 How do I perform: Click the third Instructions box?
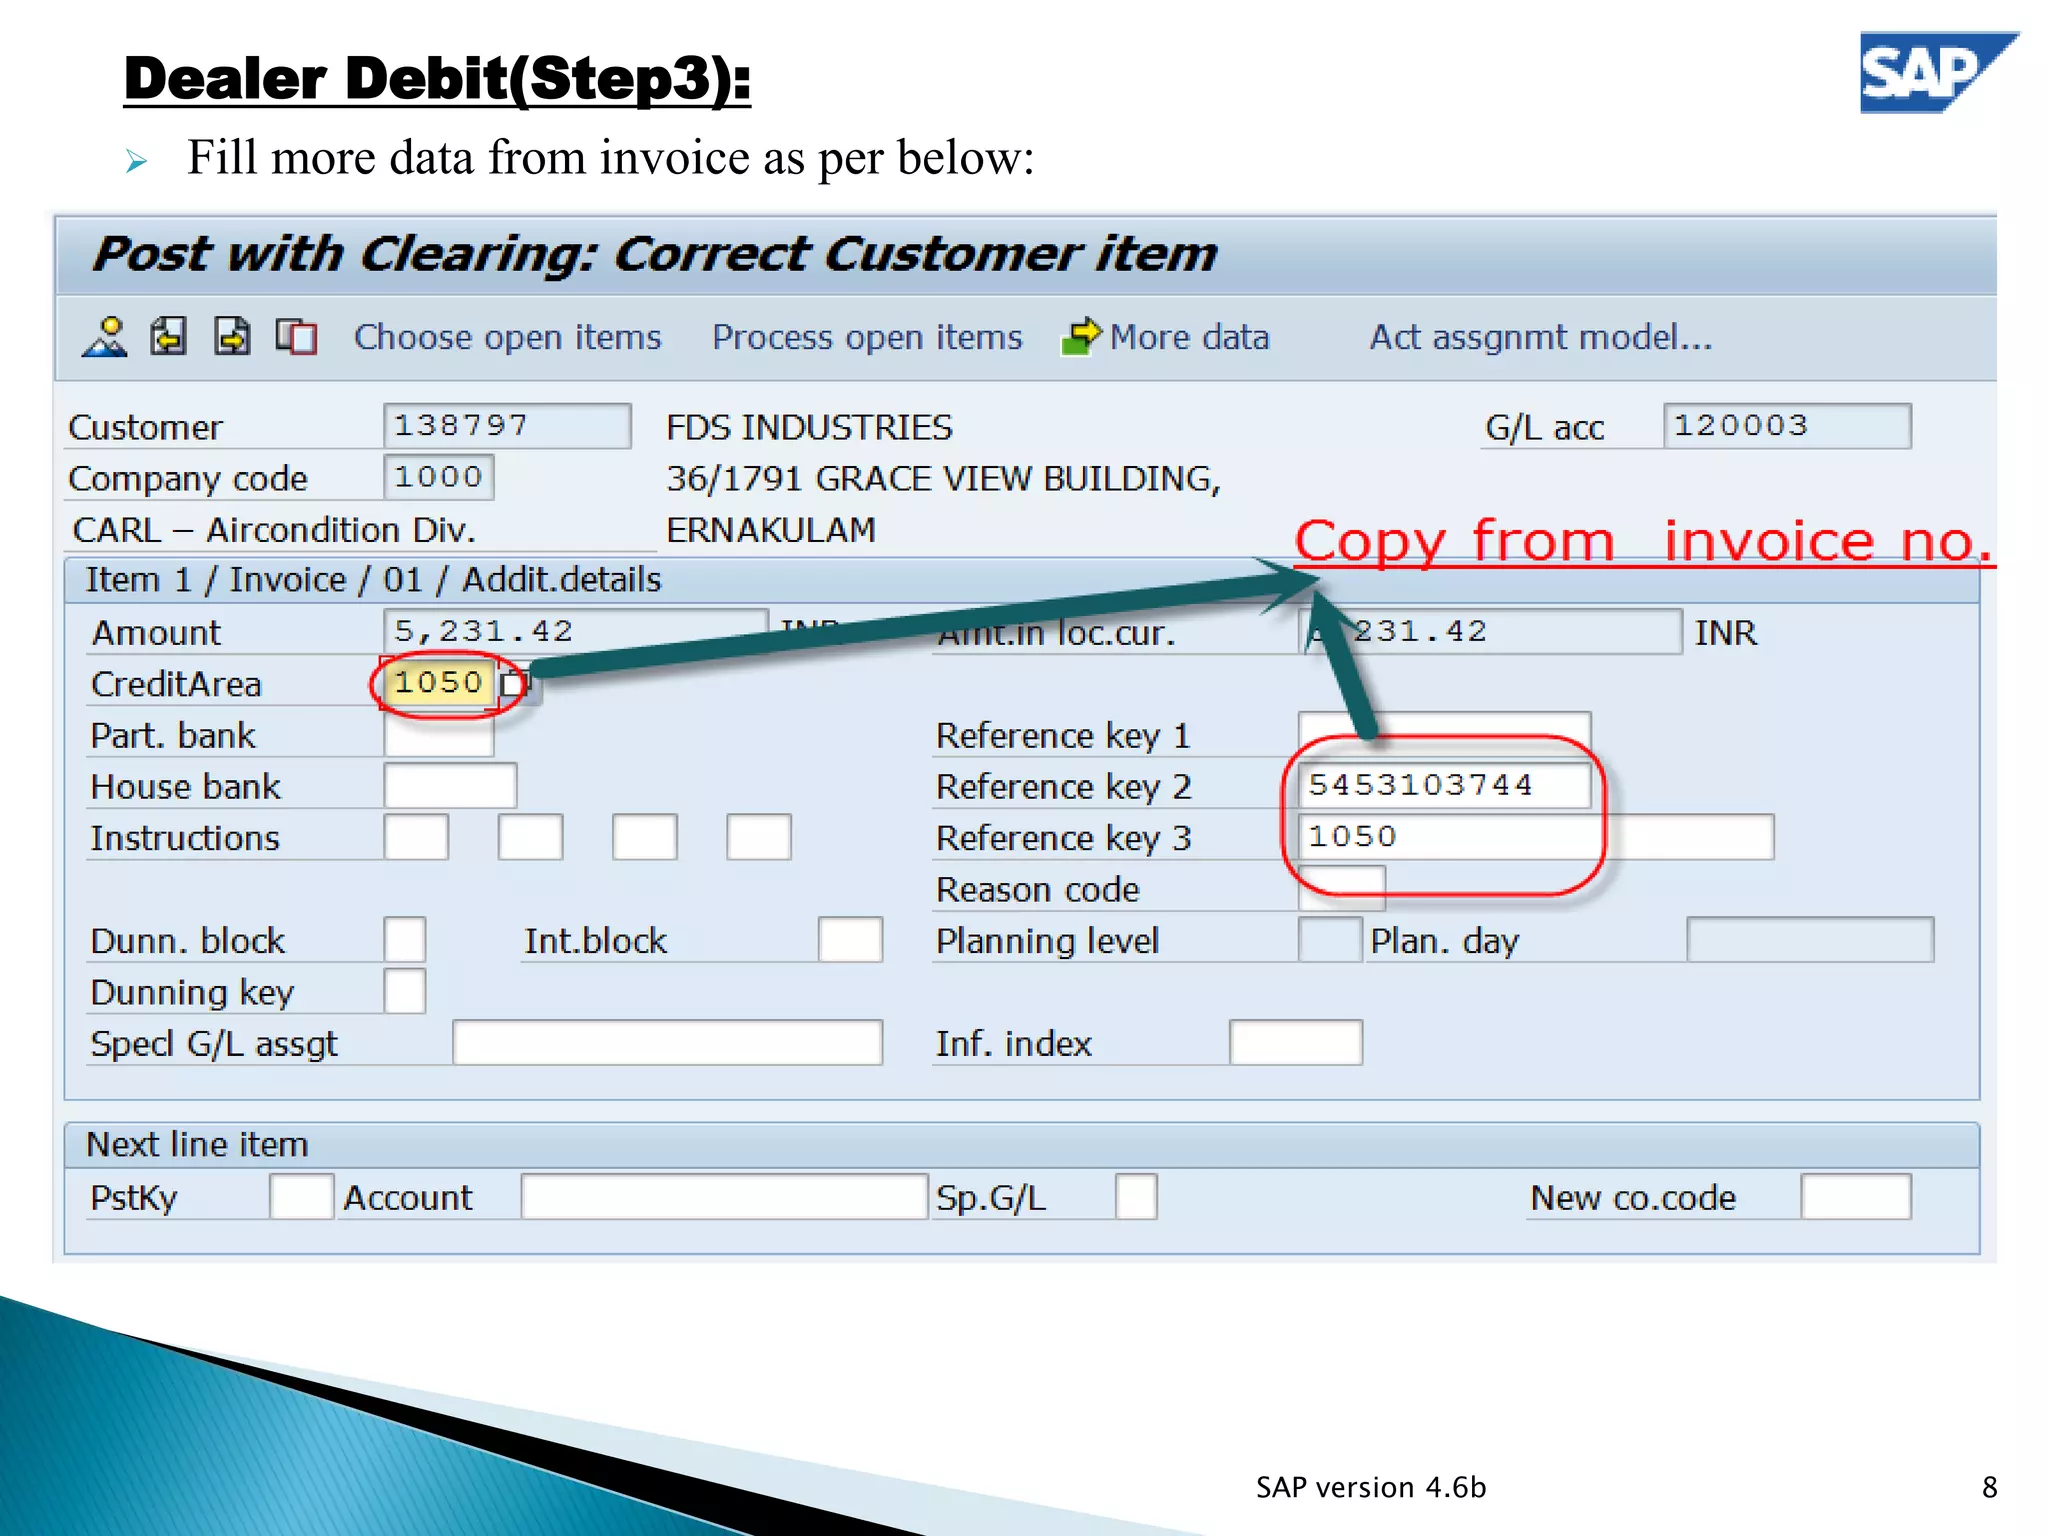tap(644, 837)
